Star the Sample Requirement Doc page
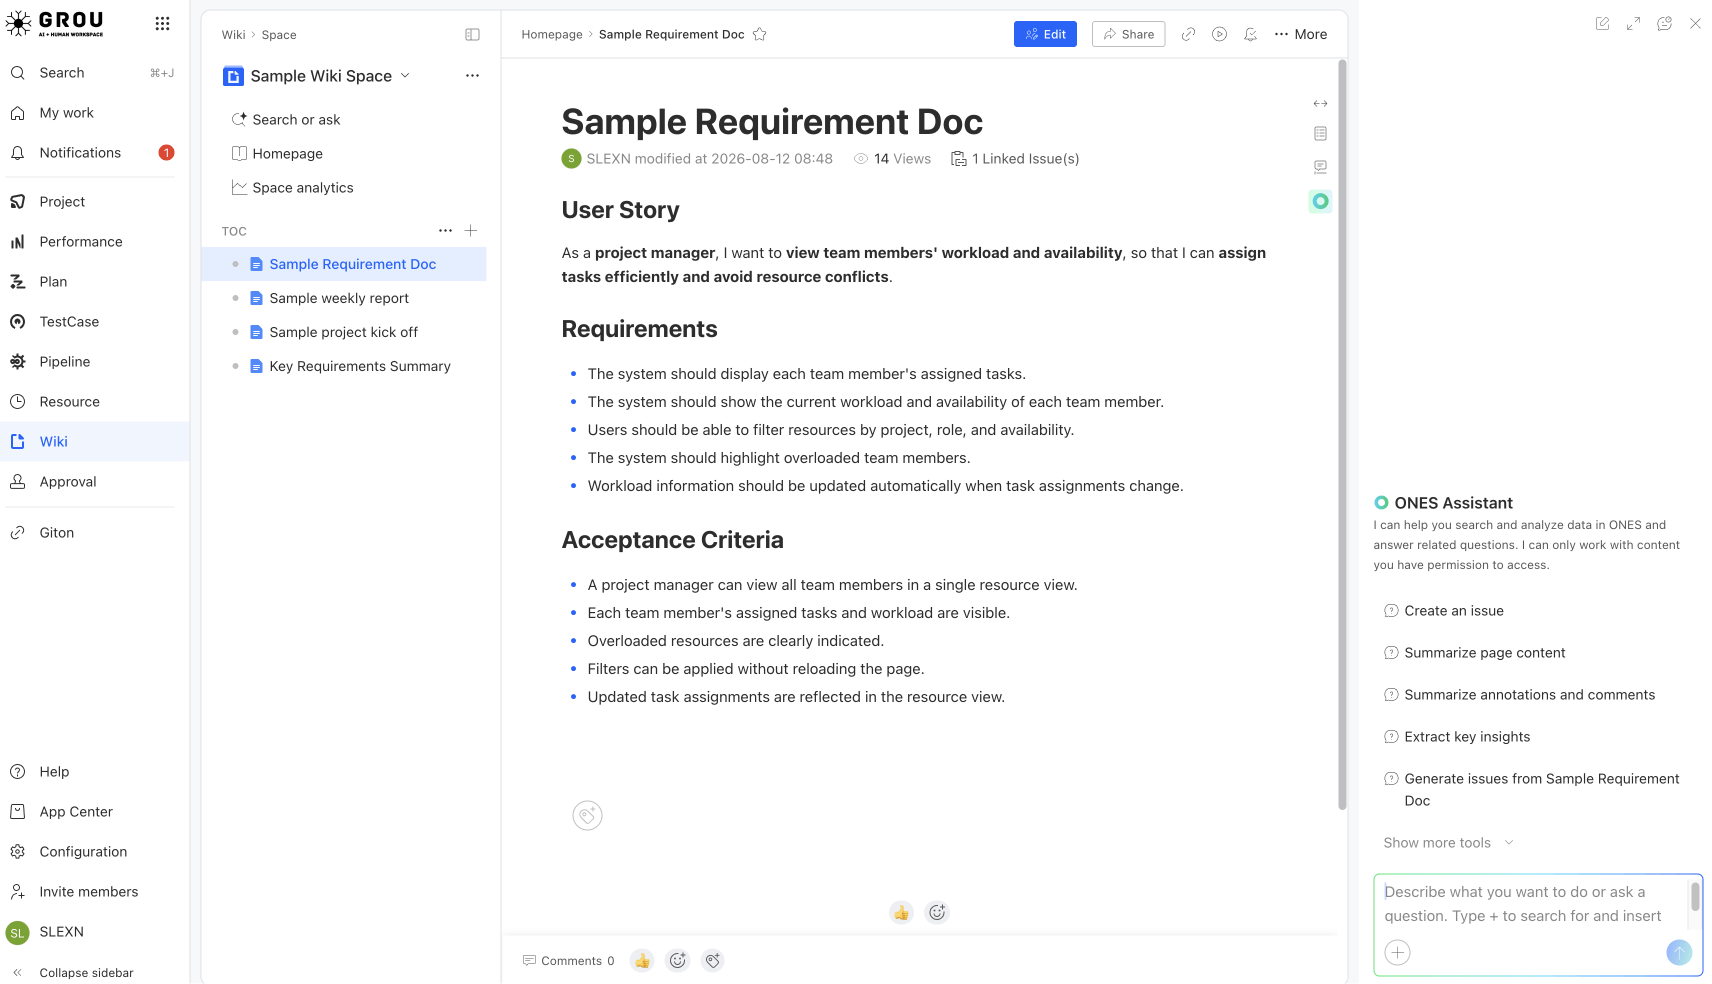The height and width of the screenshot is (984, 1712). (x=760, y=34)
